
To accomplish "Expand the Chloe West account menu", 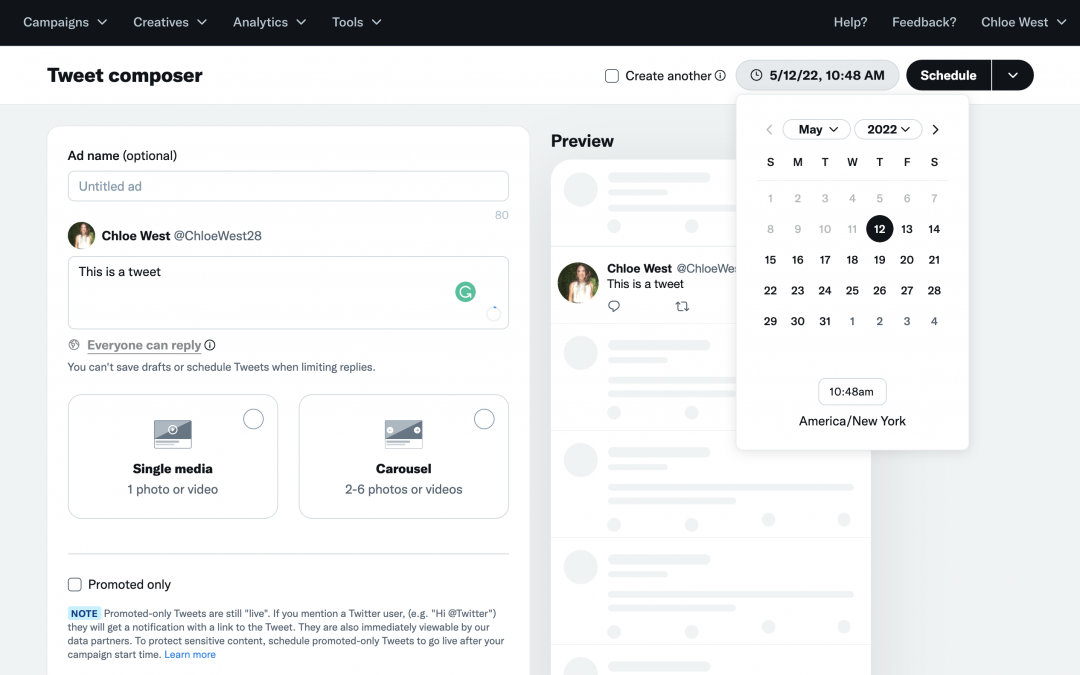I will [x=1024, y=22].
